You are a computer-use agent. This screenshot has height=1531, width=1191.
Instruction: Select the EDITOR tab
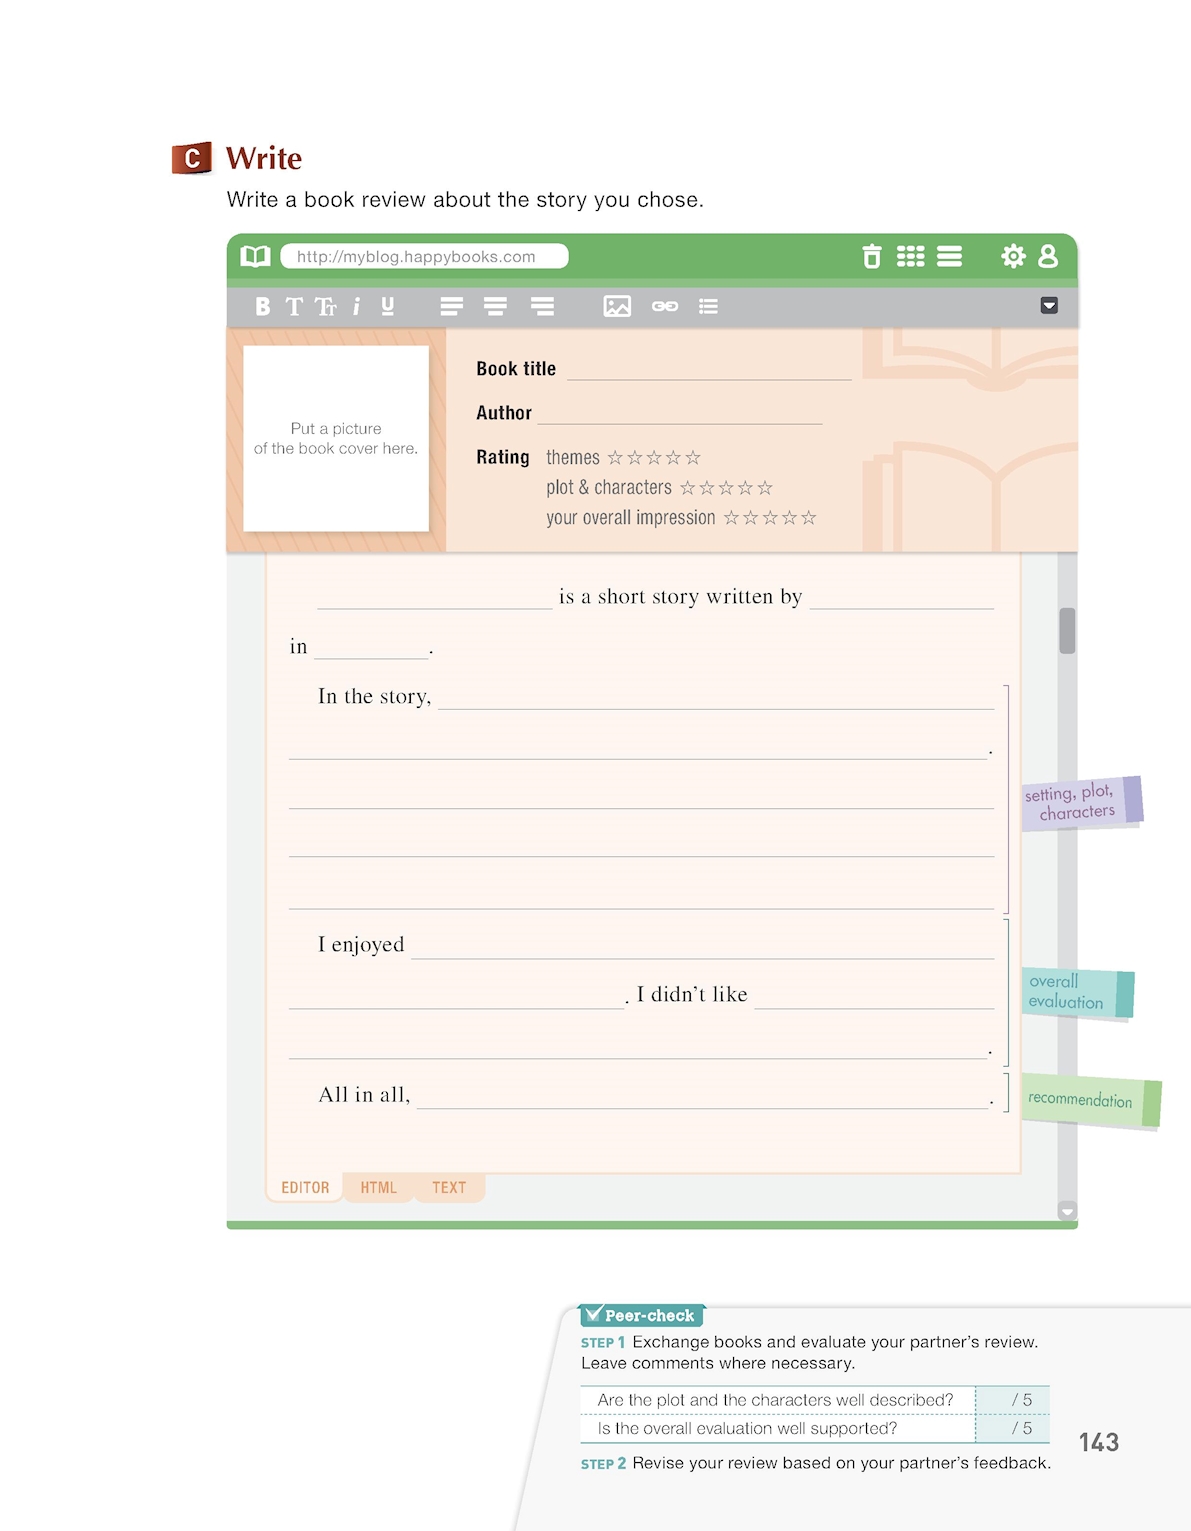click(305, 1188)
